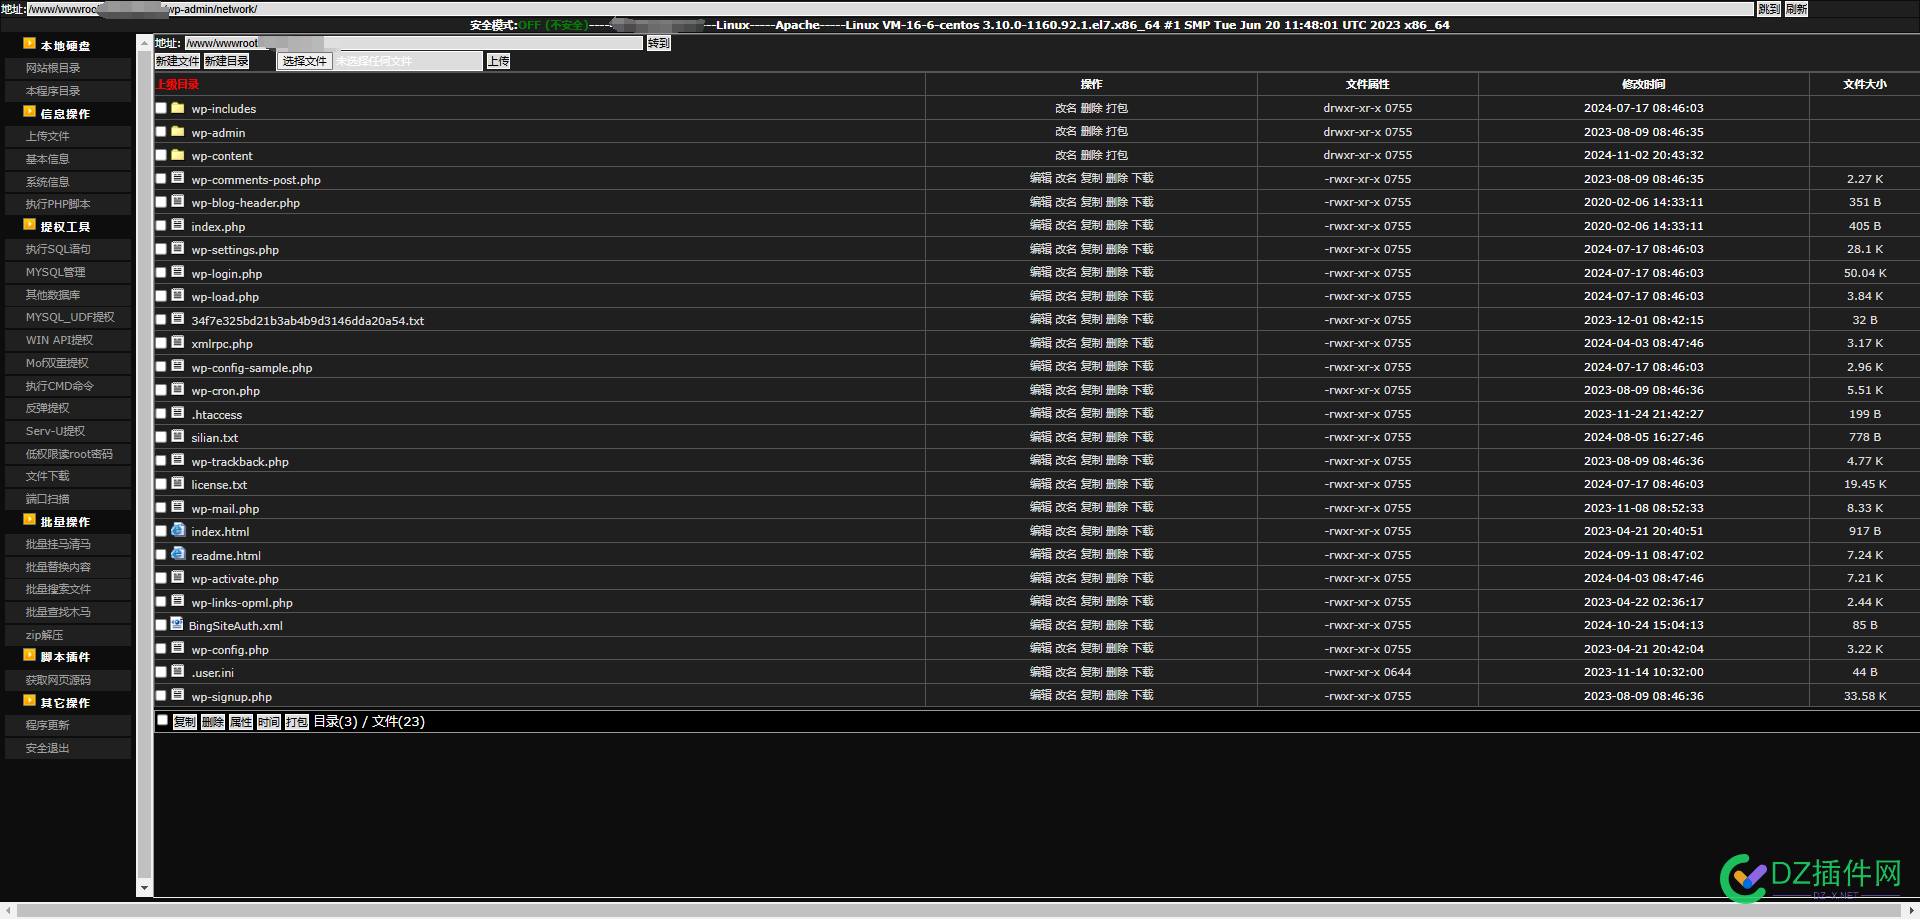Click file icon next to xmlrpc.php
1920x919 pixels.
click(178, 342)
